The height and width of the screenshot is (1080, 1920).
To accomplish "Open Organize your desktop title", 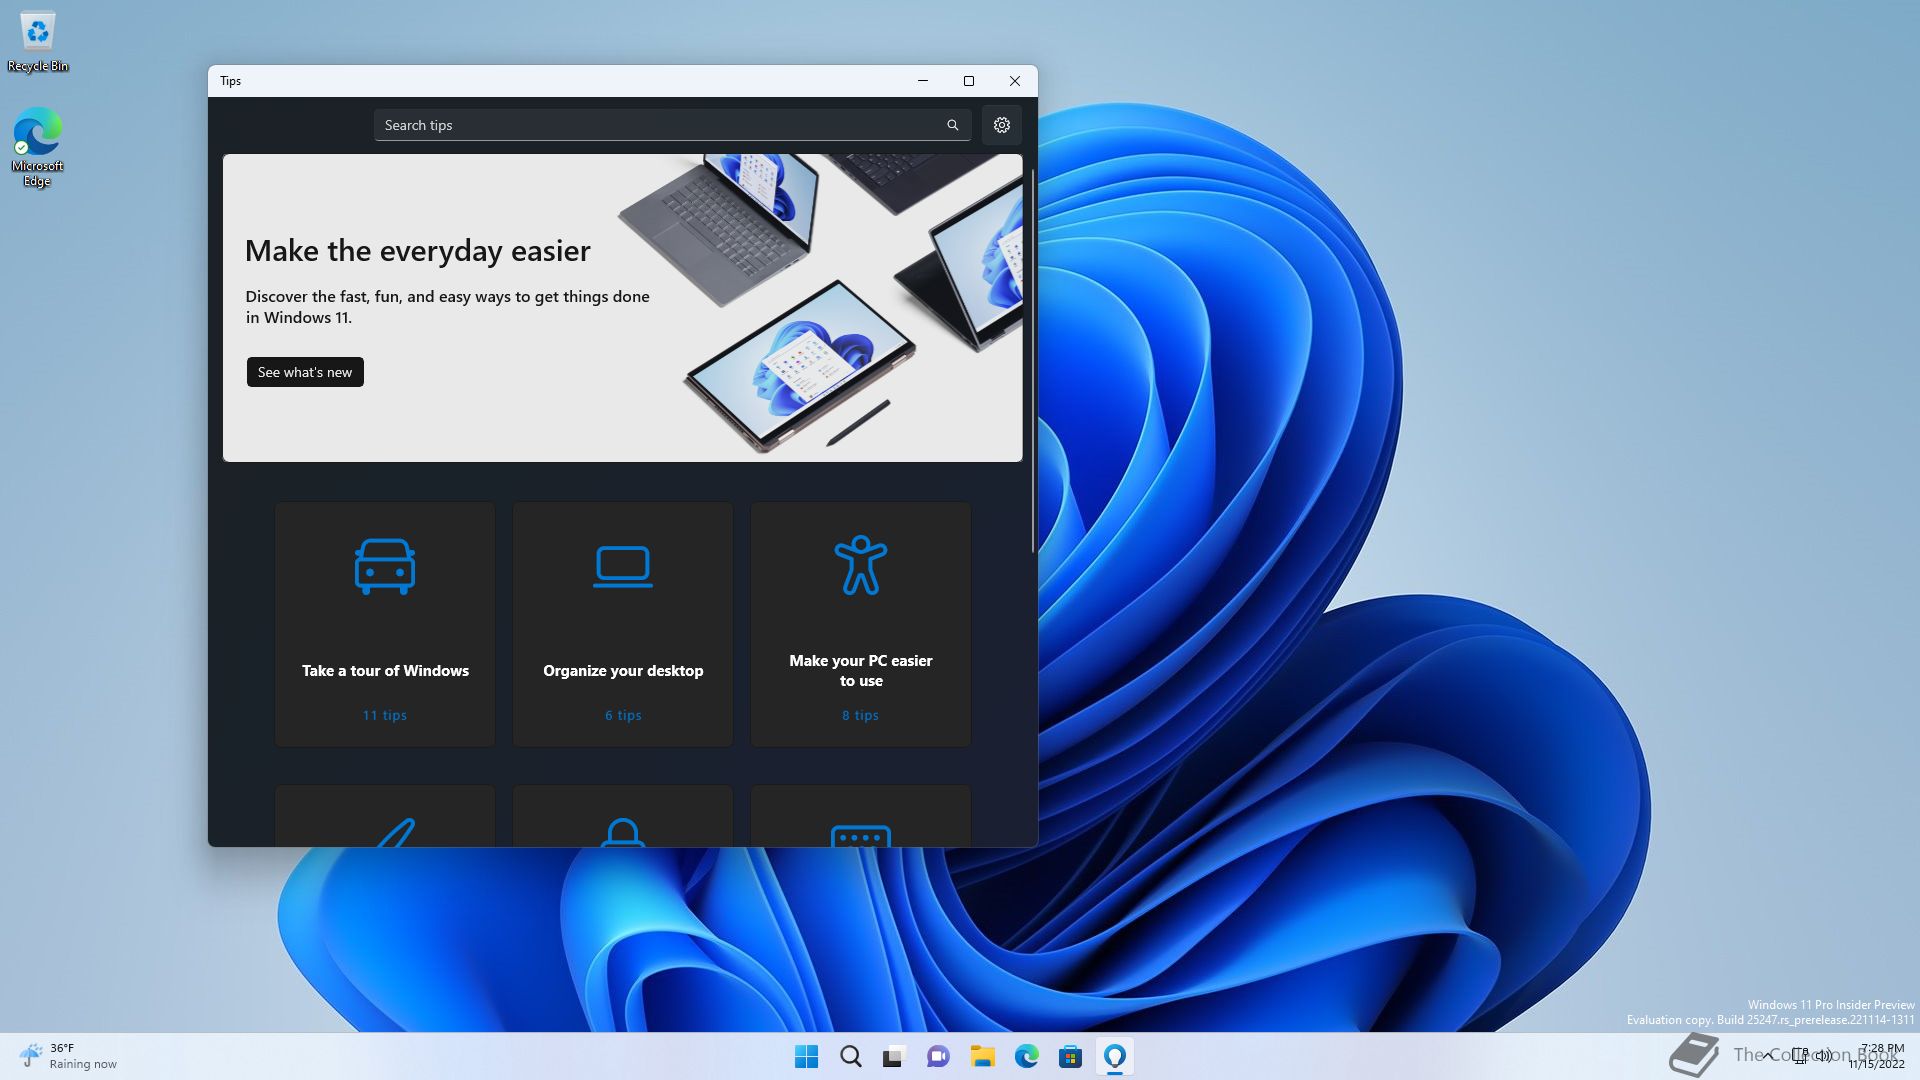I will click(623, 671).
